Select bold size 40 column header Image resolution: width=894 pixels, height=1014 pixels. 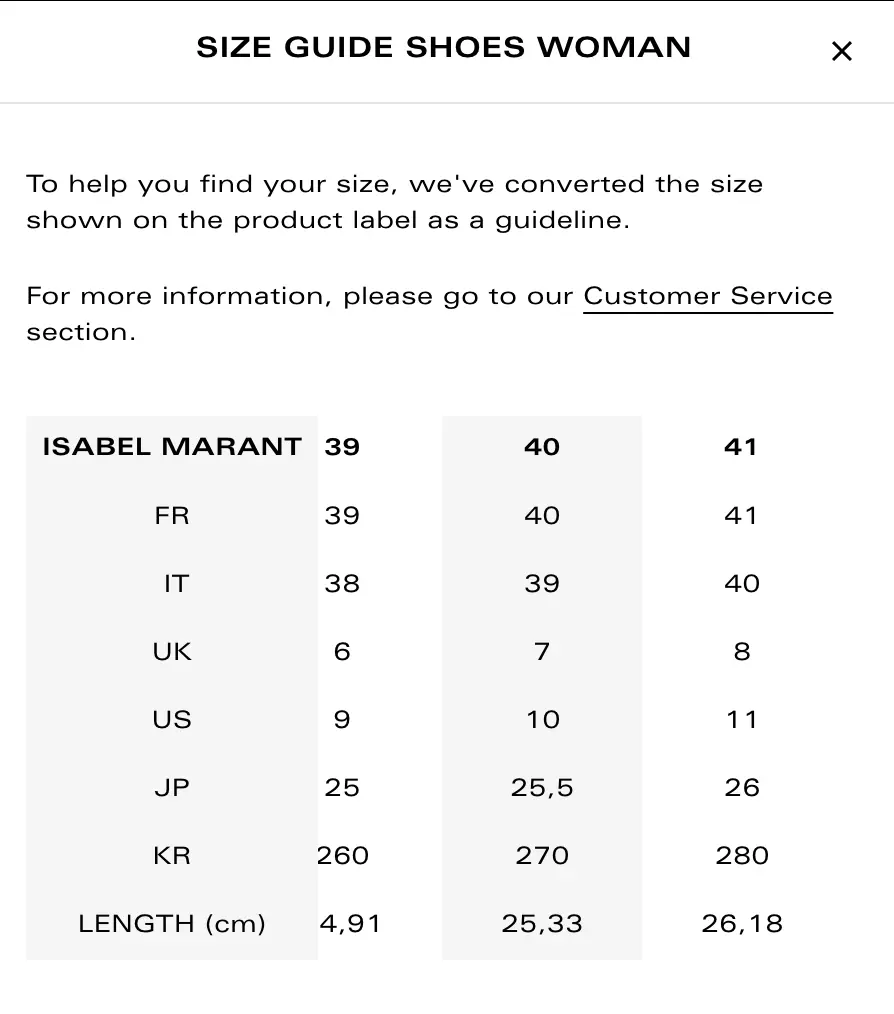(x=541, y=447)
